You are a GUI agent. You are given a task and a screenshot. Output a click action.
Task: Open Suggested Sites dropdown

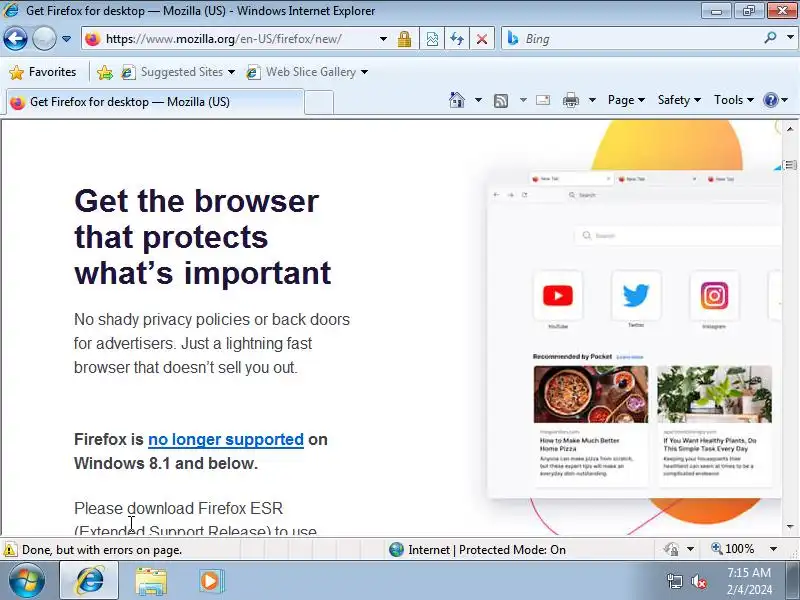pos(178,72)
